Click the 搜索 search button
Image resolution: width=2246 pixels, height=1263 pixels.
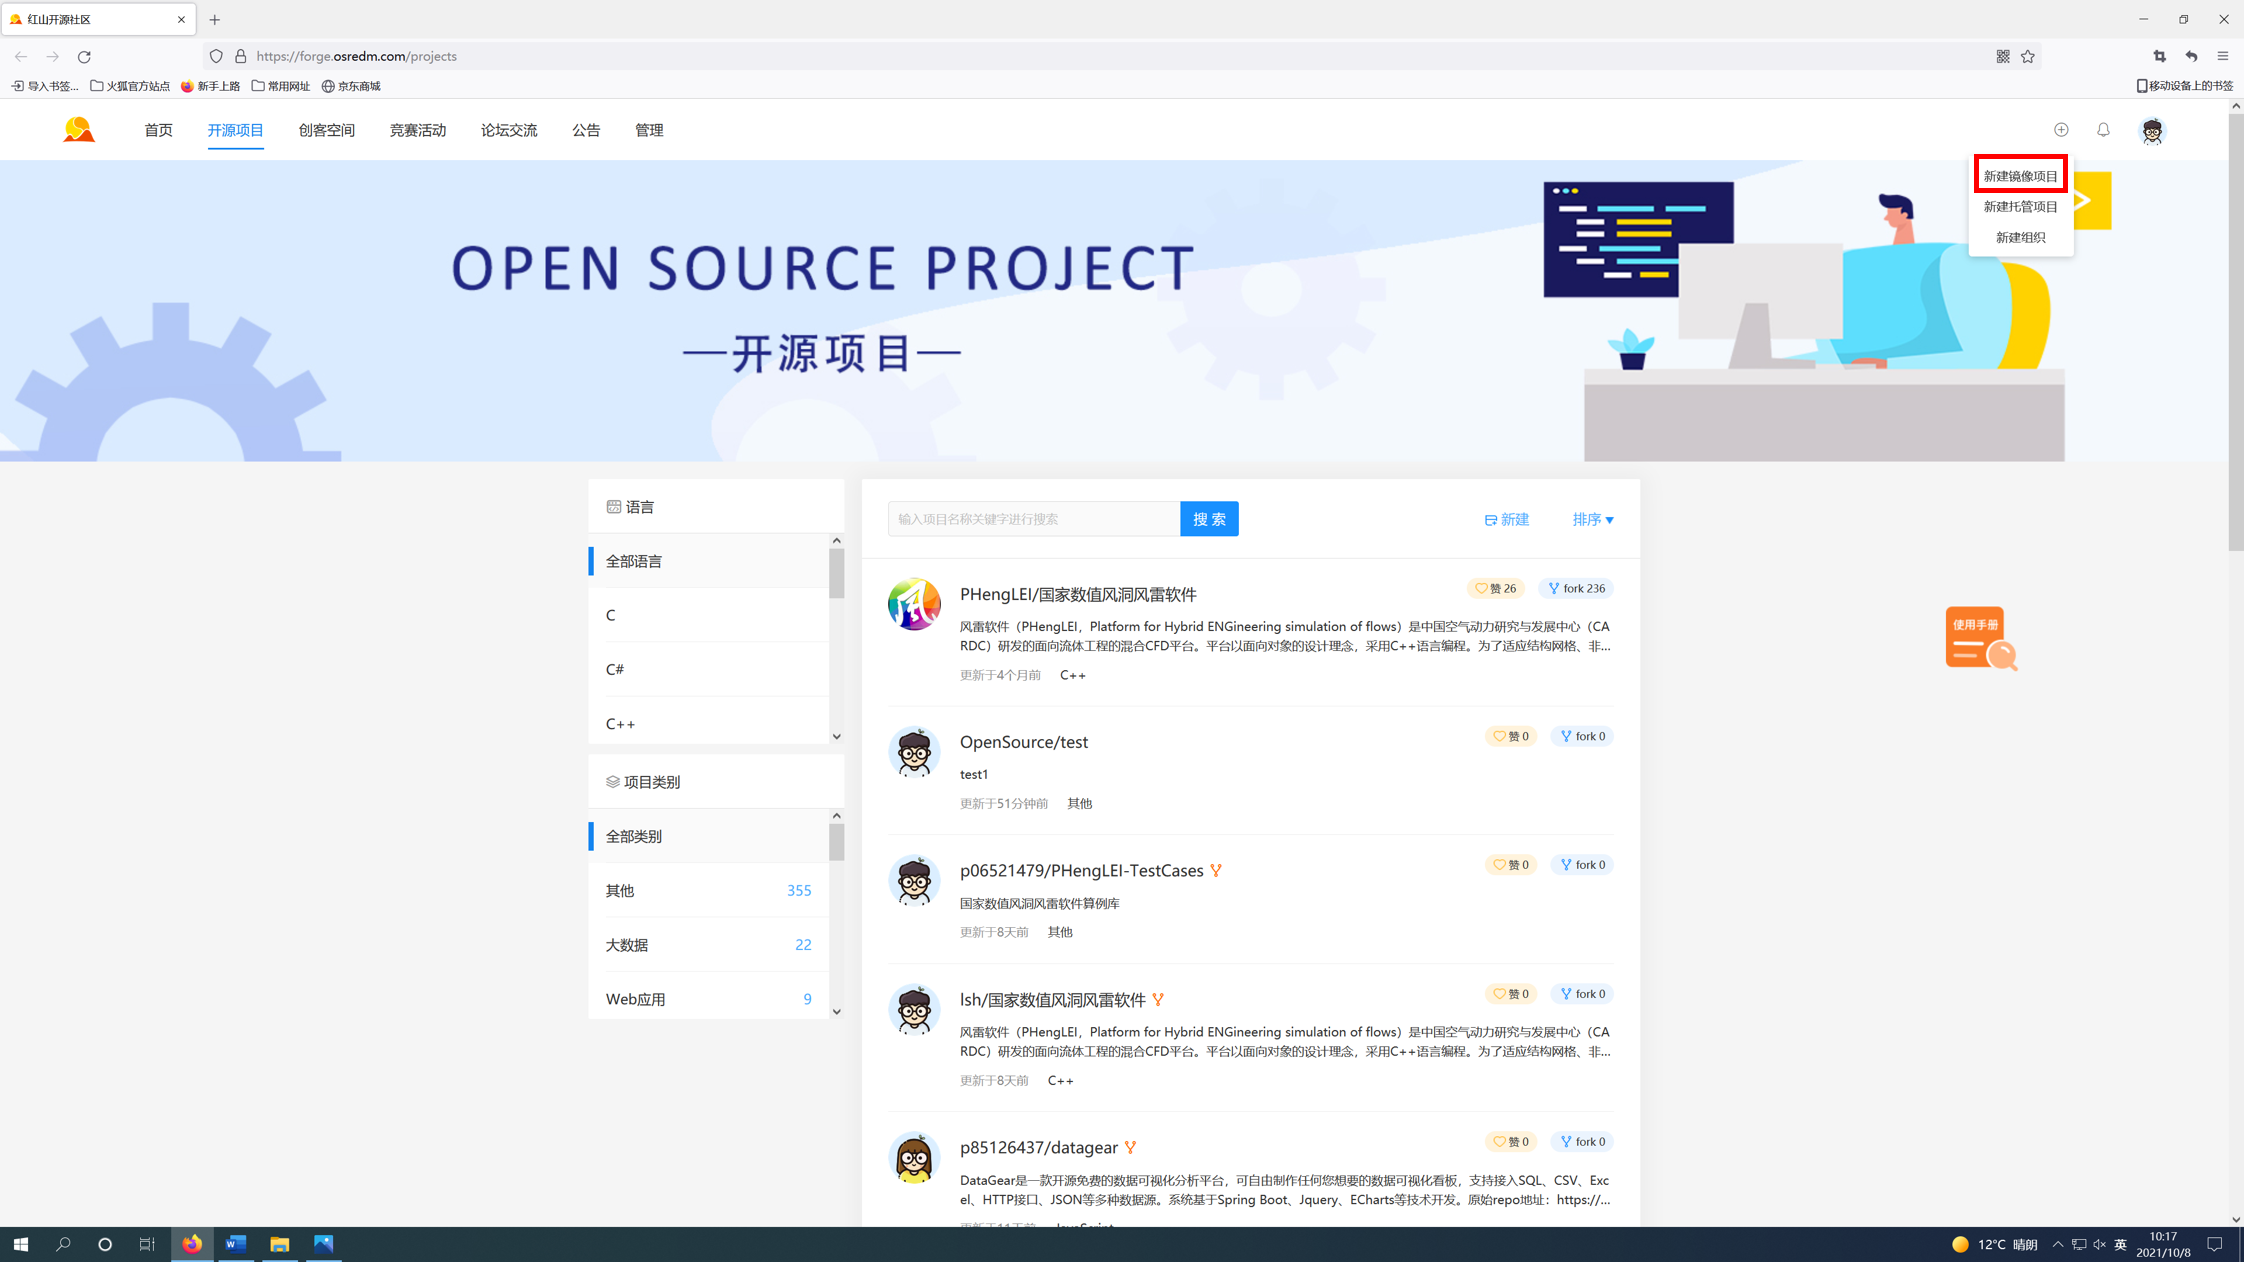point(1209,520)
